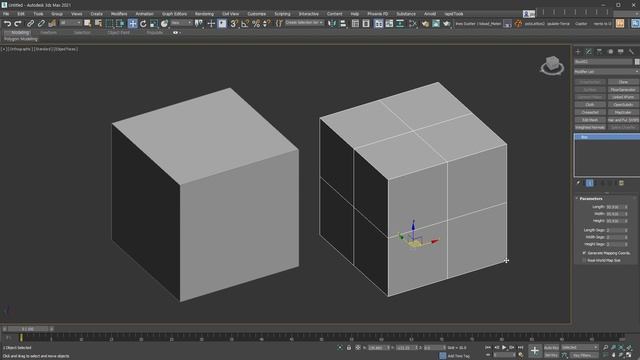
Task: Open the Select by Name icon
Action: click(x=98, y=24)
